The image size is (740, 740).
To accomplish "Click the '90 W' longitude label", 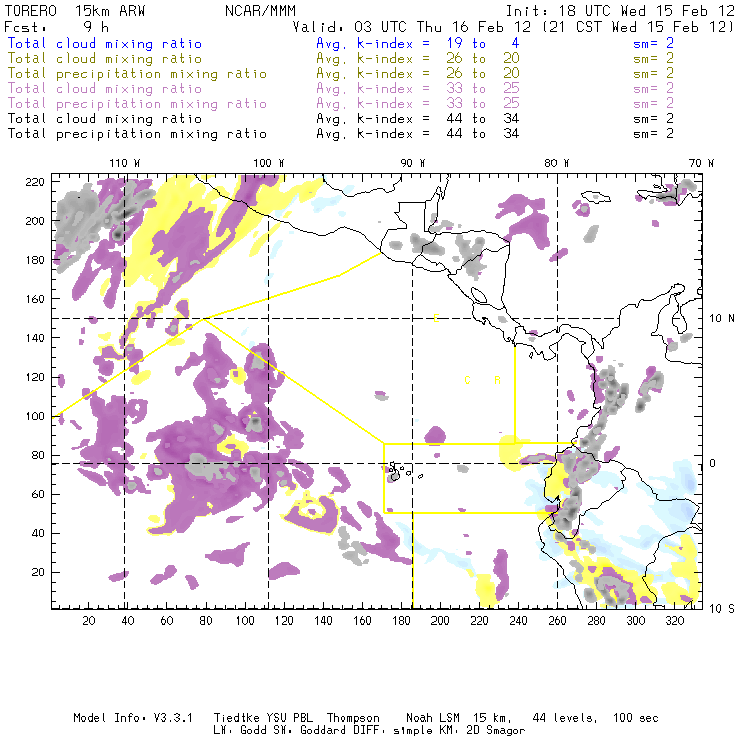I will [x=413, y=163].
